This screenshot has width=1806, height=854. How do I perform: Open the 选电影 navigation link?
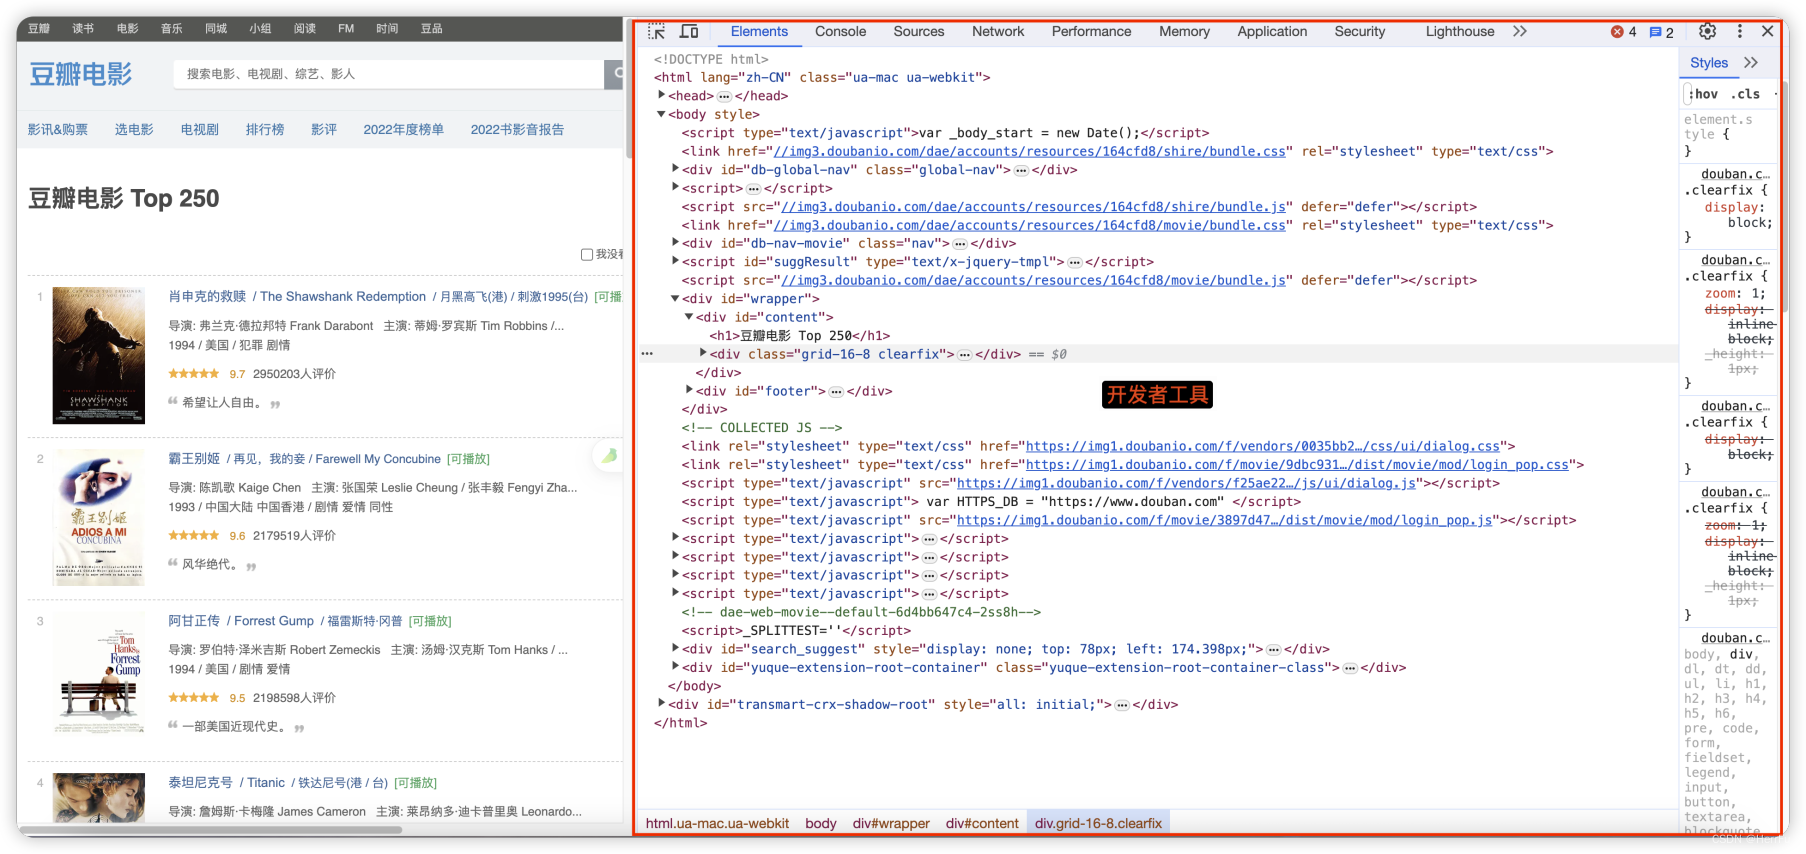(134, 130)
